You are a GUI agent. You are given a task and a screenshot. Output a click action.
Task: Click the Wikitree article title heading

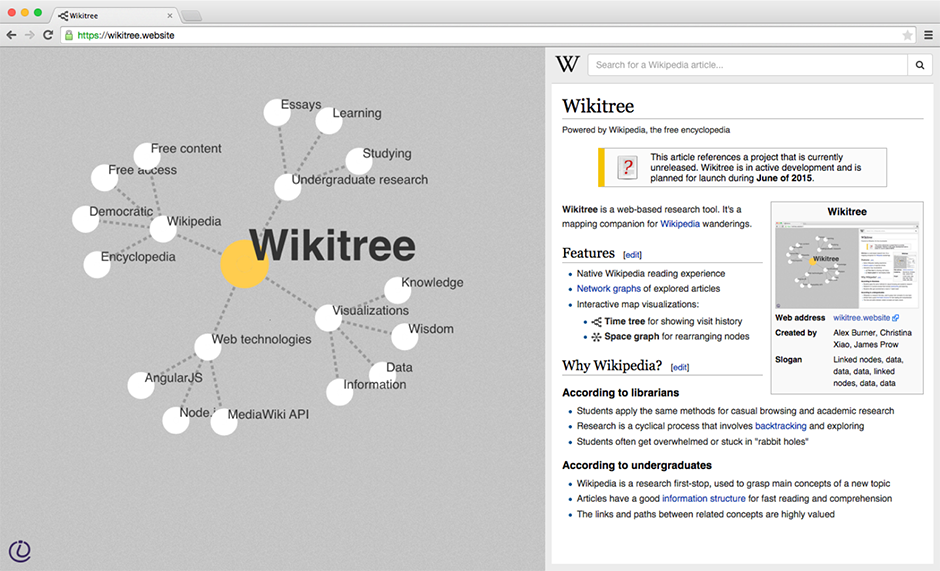click(x=598, y=106)
